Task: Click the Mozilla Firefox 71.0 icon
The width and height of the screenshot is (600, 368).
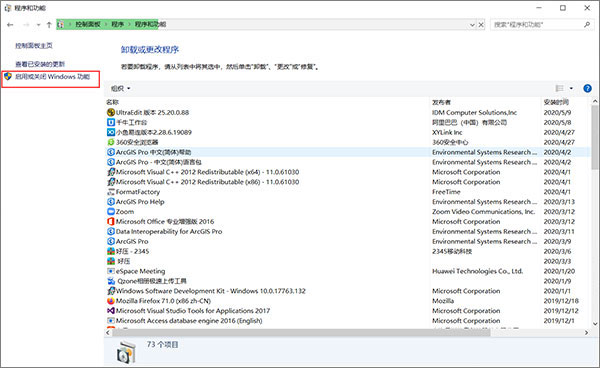Action: 111,301
